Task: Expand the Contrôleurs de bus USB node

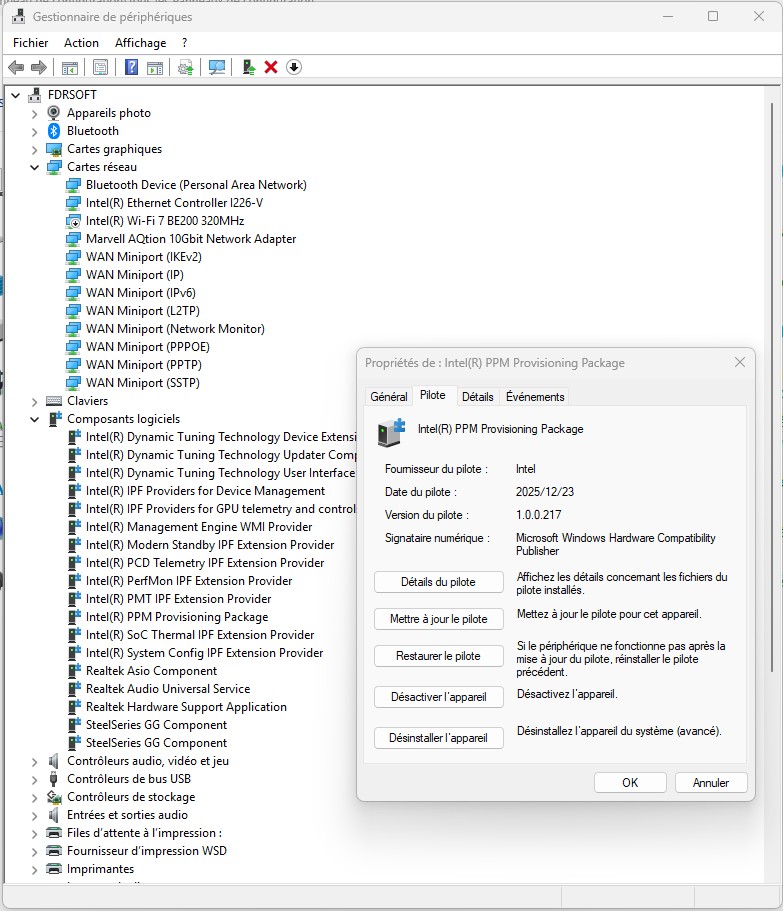Action: coord(34,779)
